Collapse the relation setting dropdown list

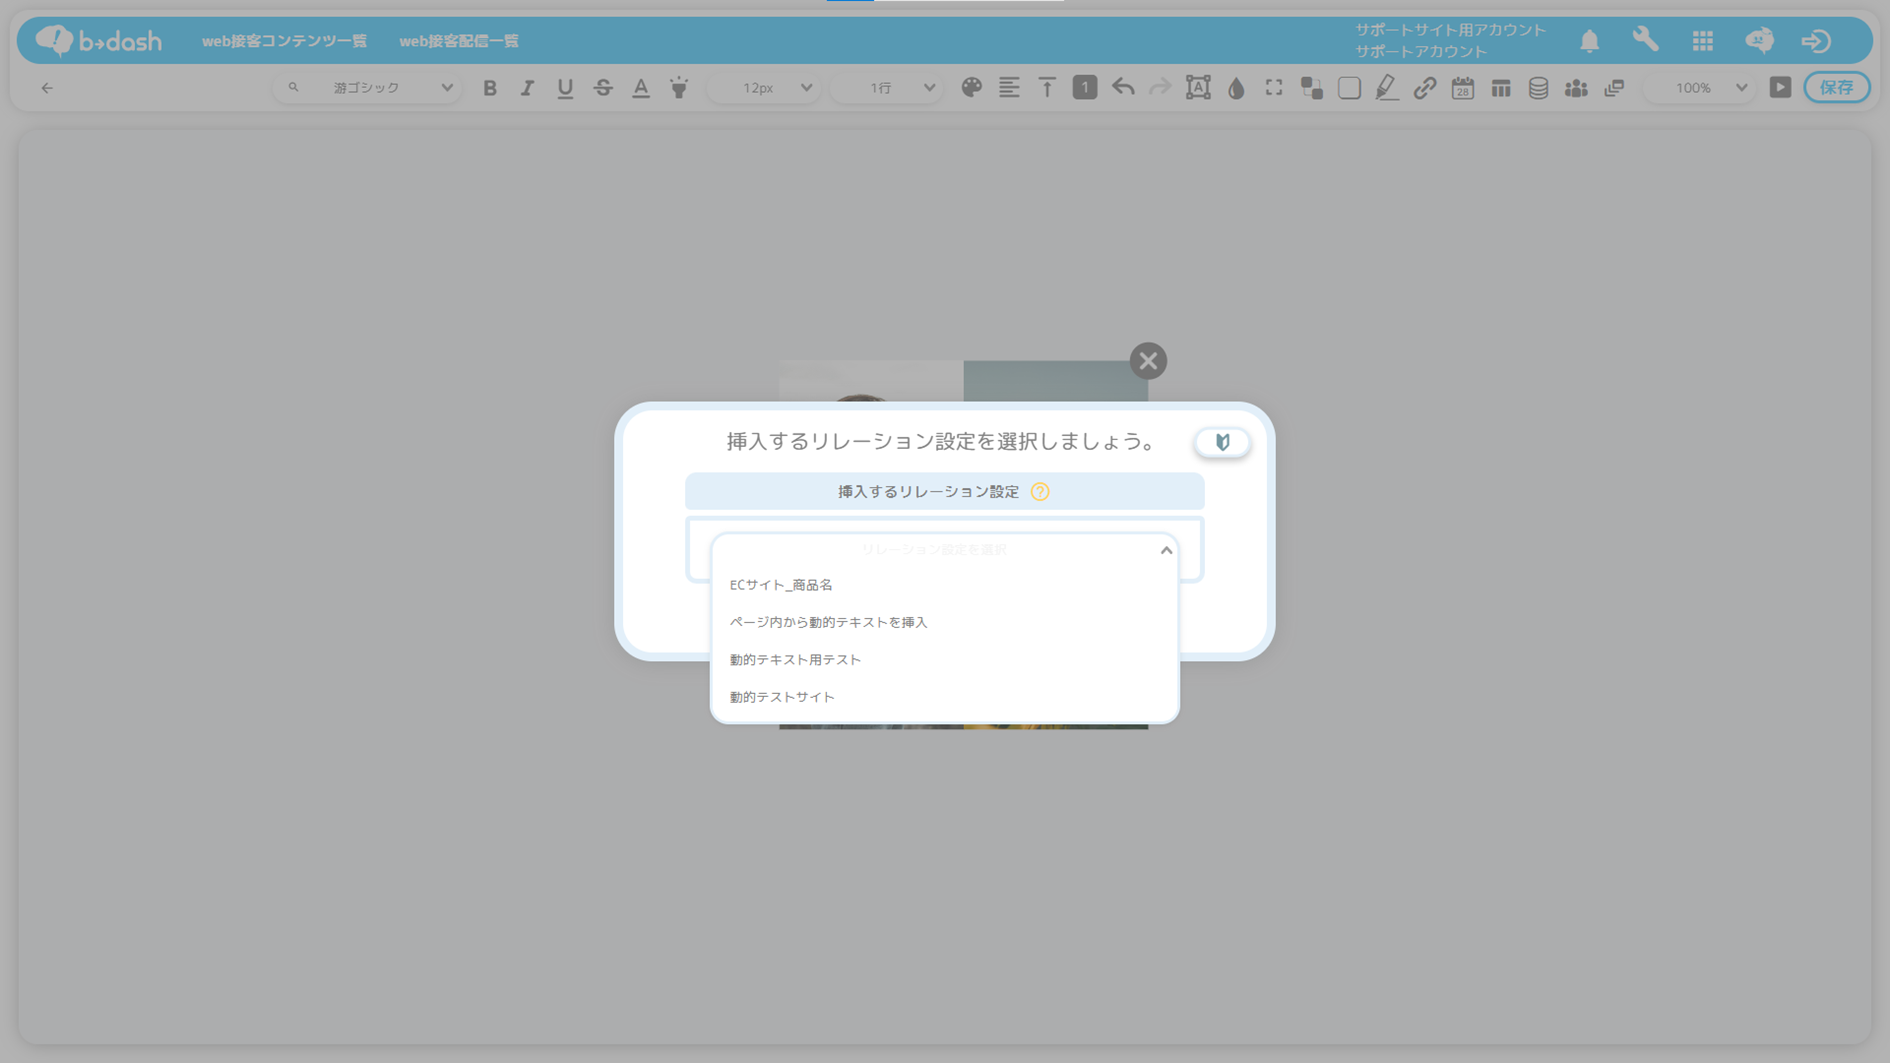[1166, 550]
